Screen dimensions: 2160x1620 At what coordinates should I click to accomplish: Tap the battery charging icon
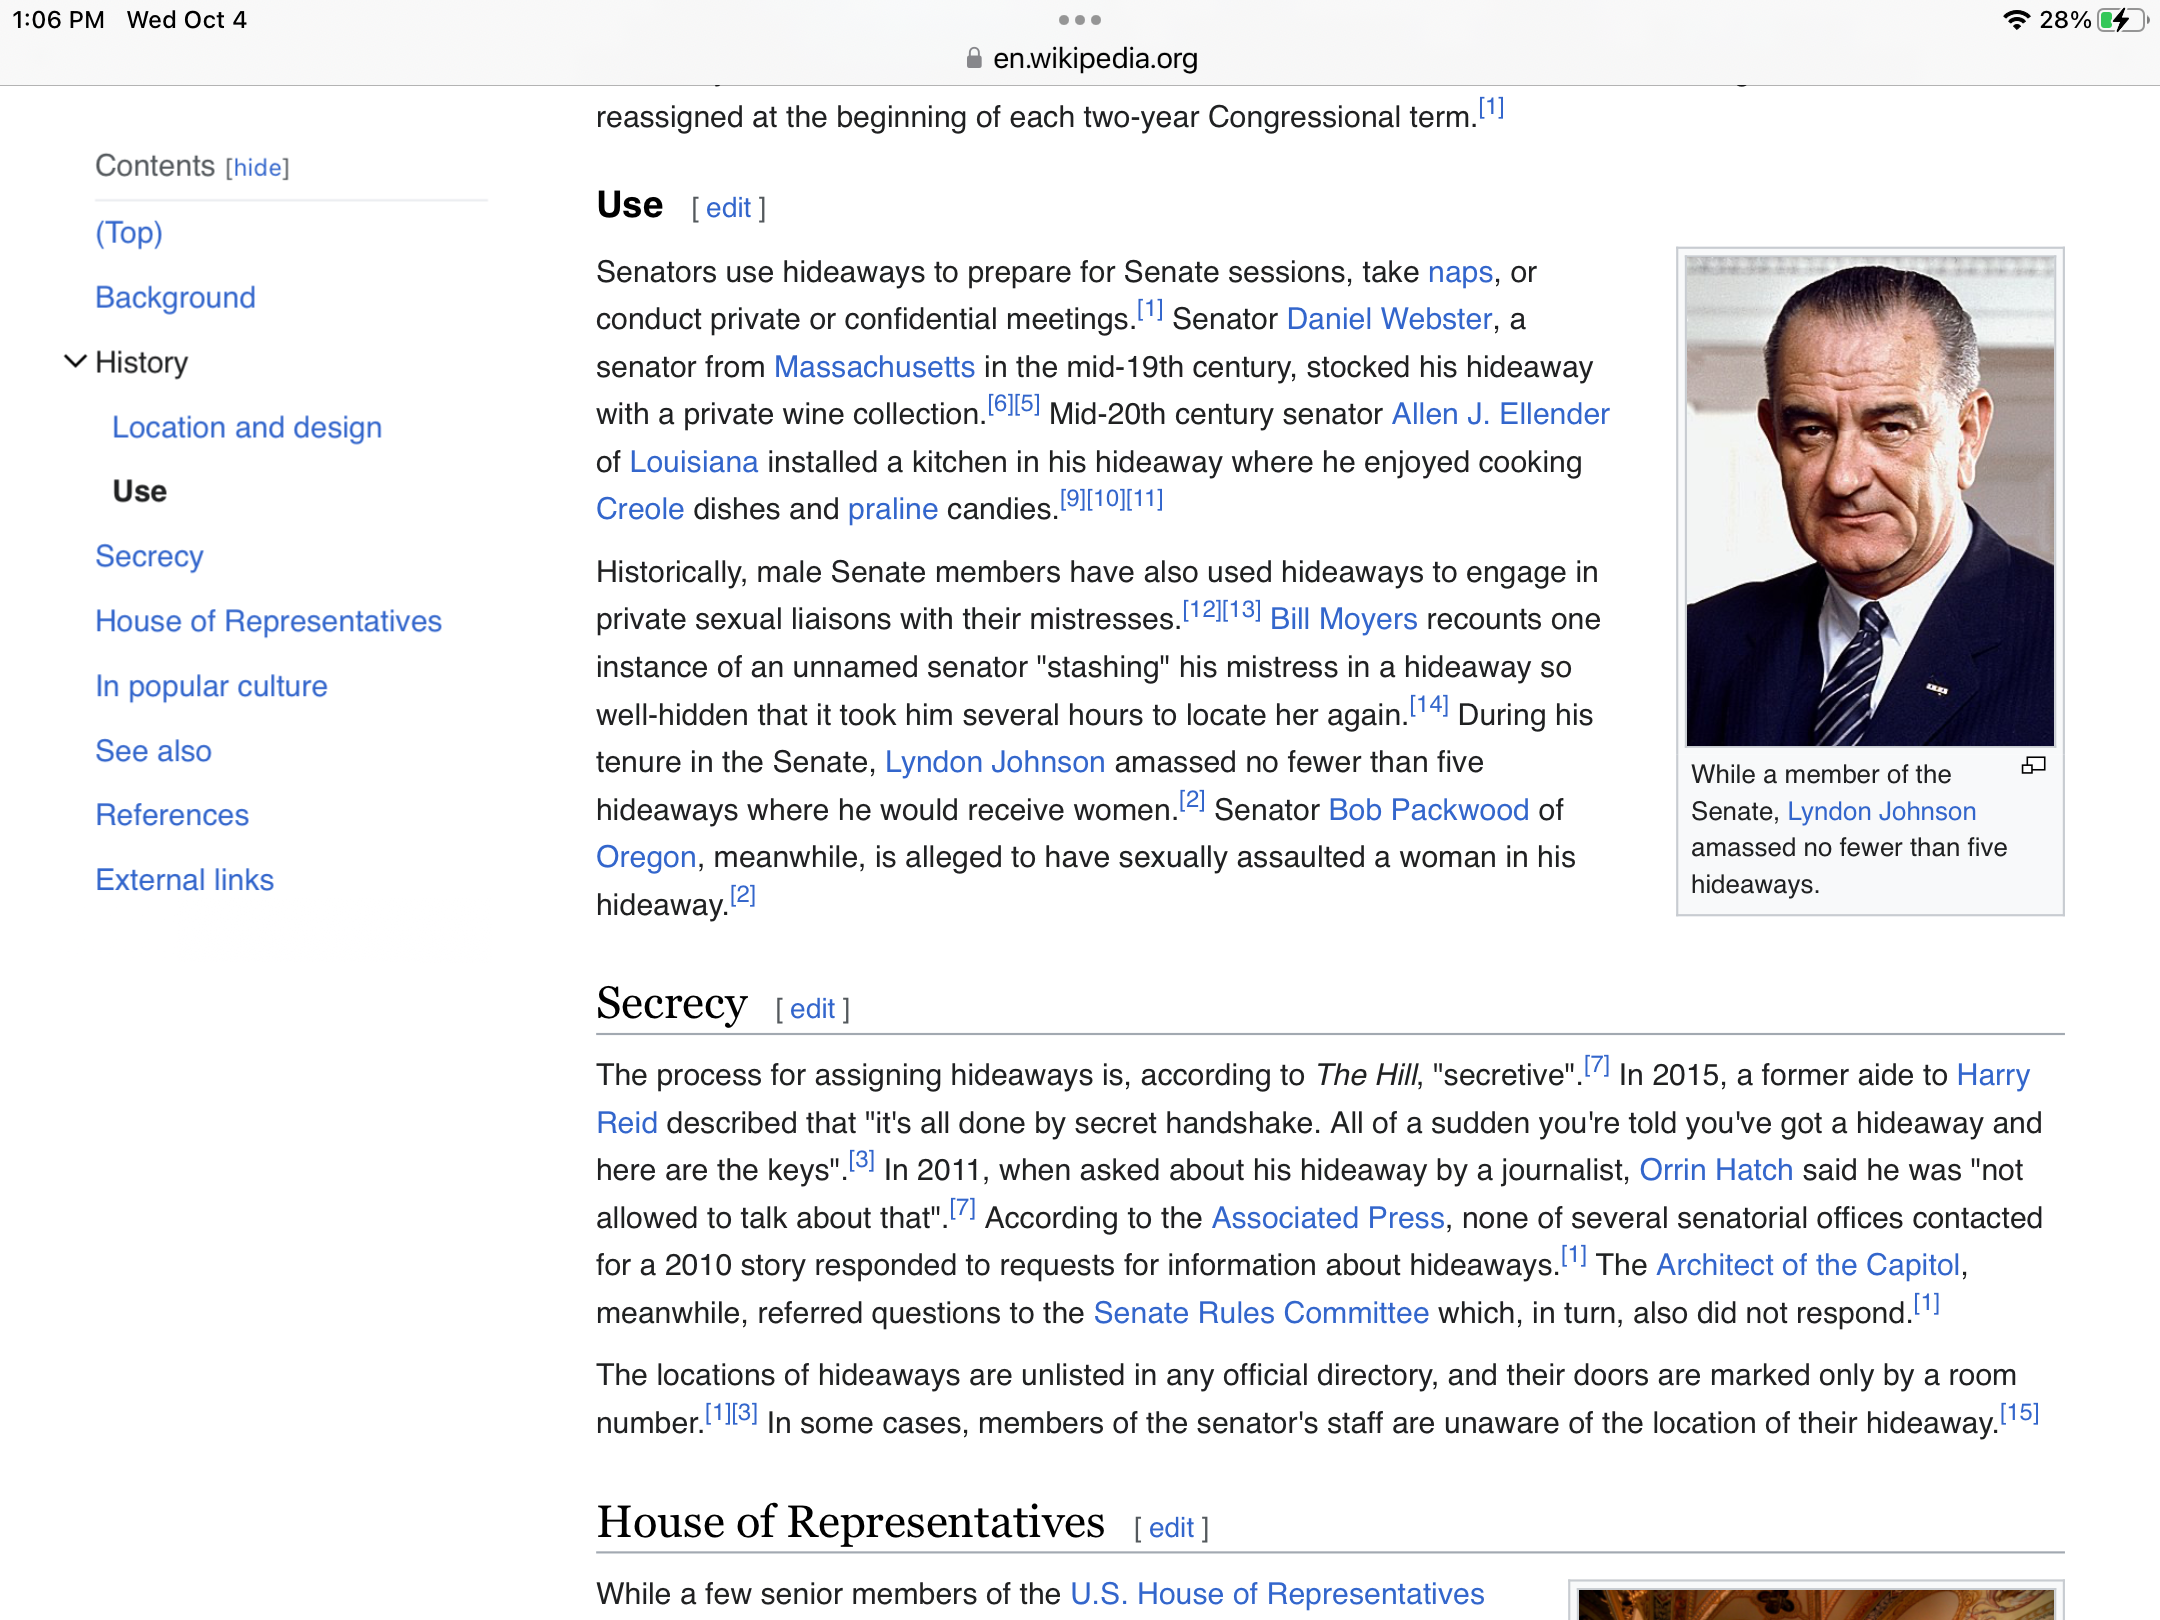click(x=2121, y=20)
